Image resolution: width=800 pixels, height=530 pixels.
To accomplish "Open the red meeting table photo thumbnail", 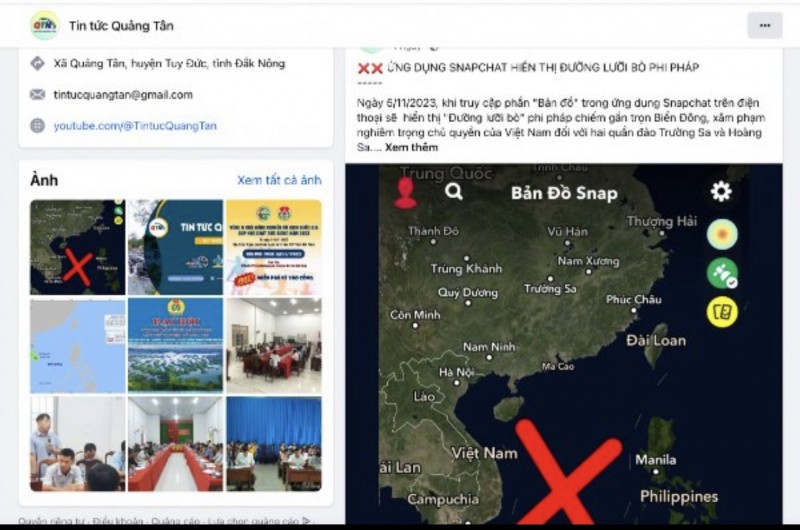I will coord(176,444).
